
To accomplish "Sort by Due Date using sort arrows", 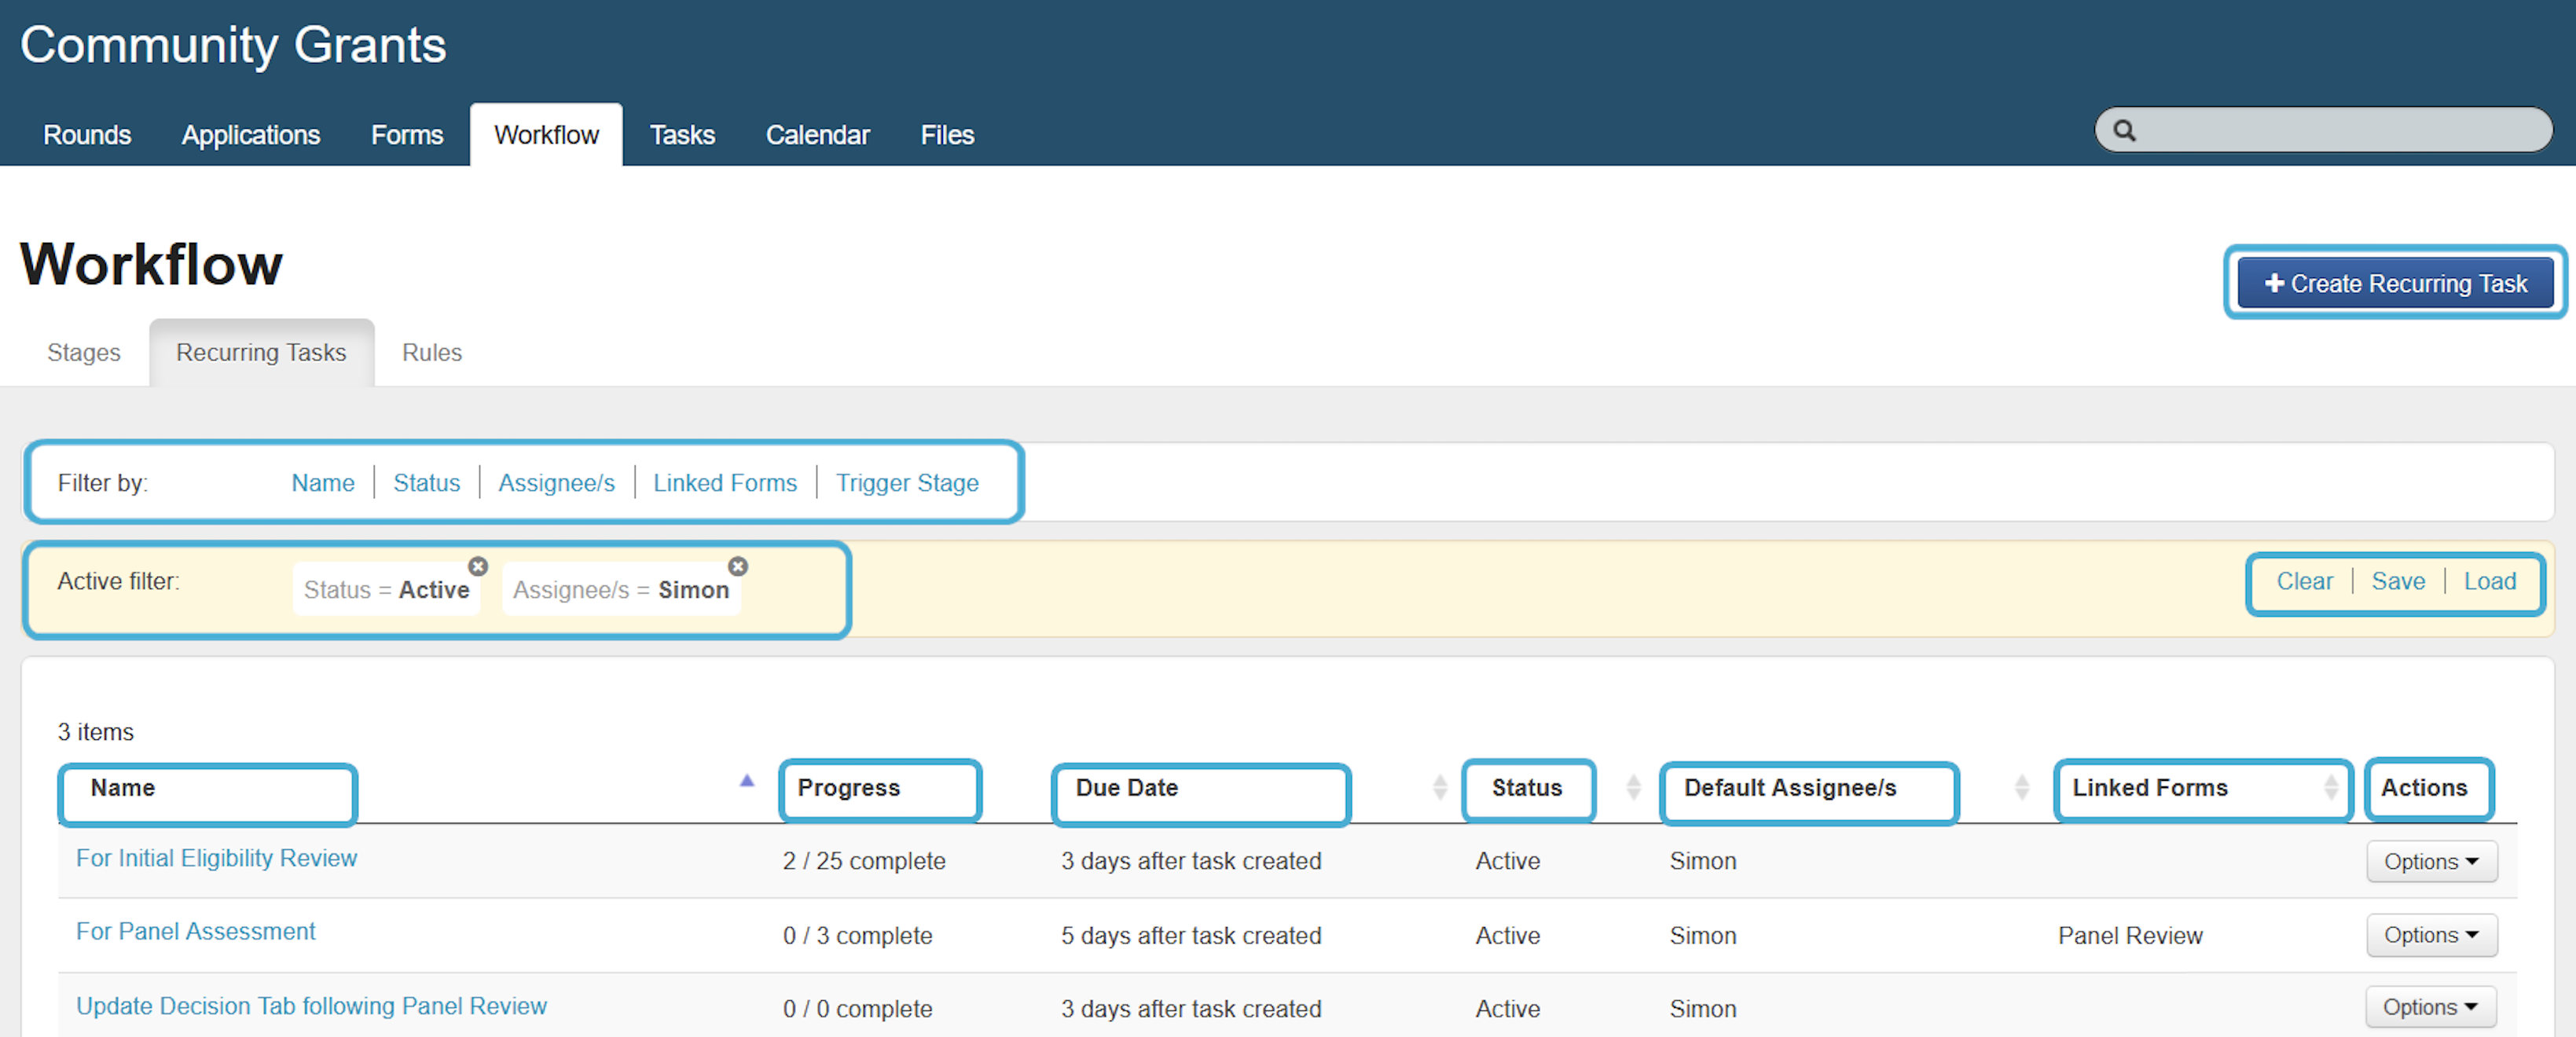I will (x=1439, y=787).
